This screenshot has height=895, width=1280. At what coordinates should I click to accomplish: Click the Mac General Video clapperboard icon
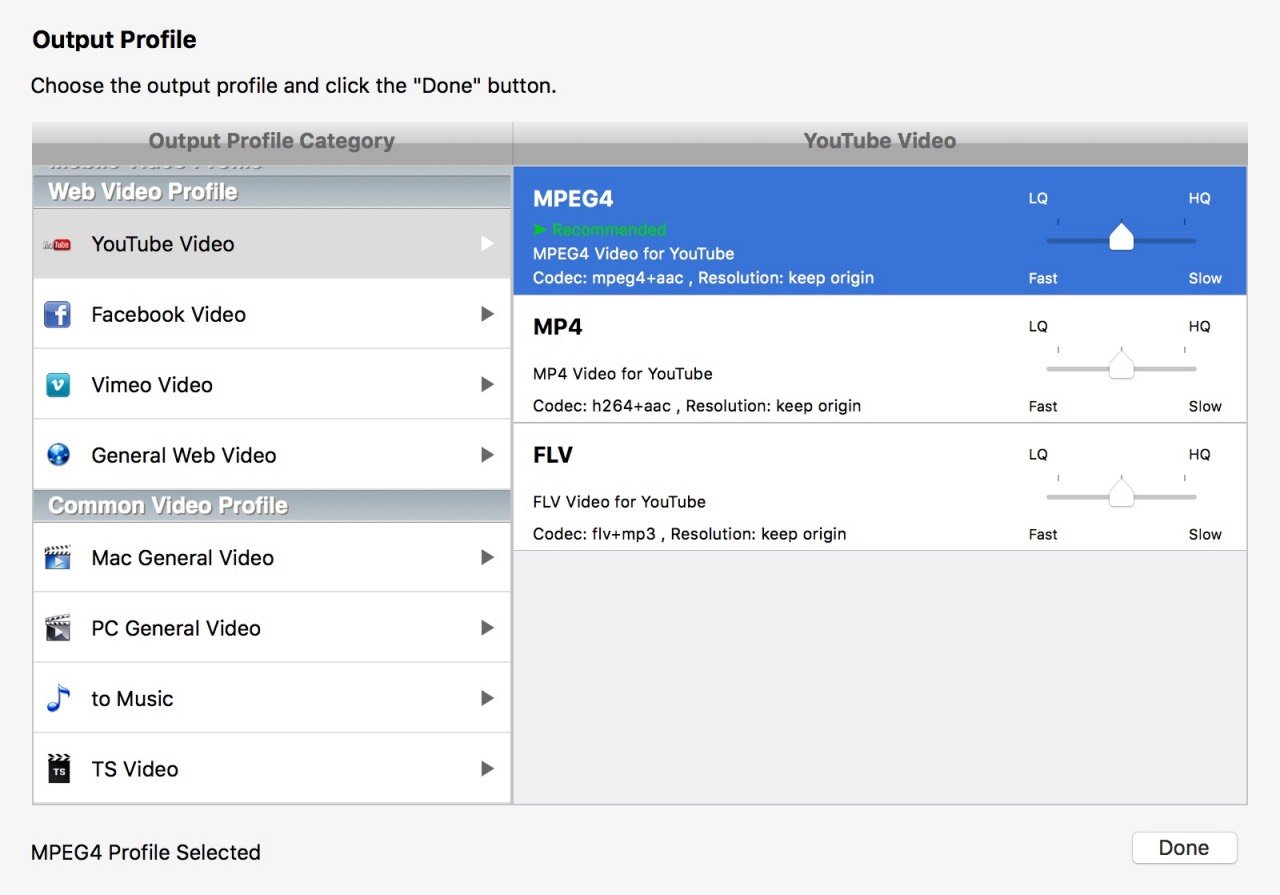point(58,558)
